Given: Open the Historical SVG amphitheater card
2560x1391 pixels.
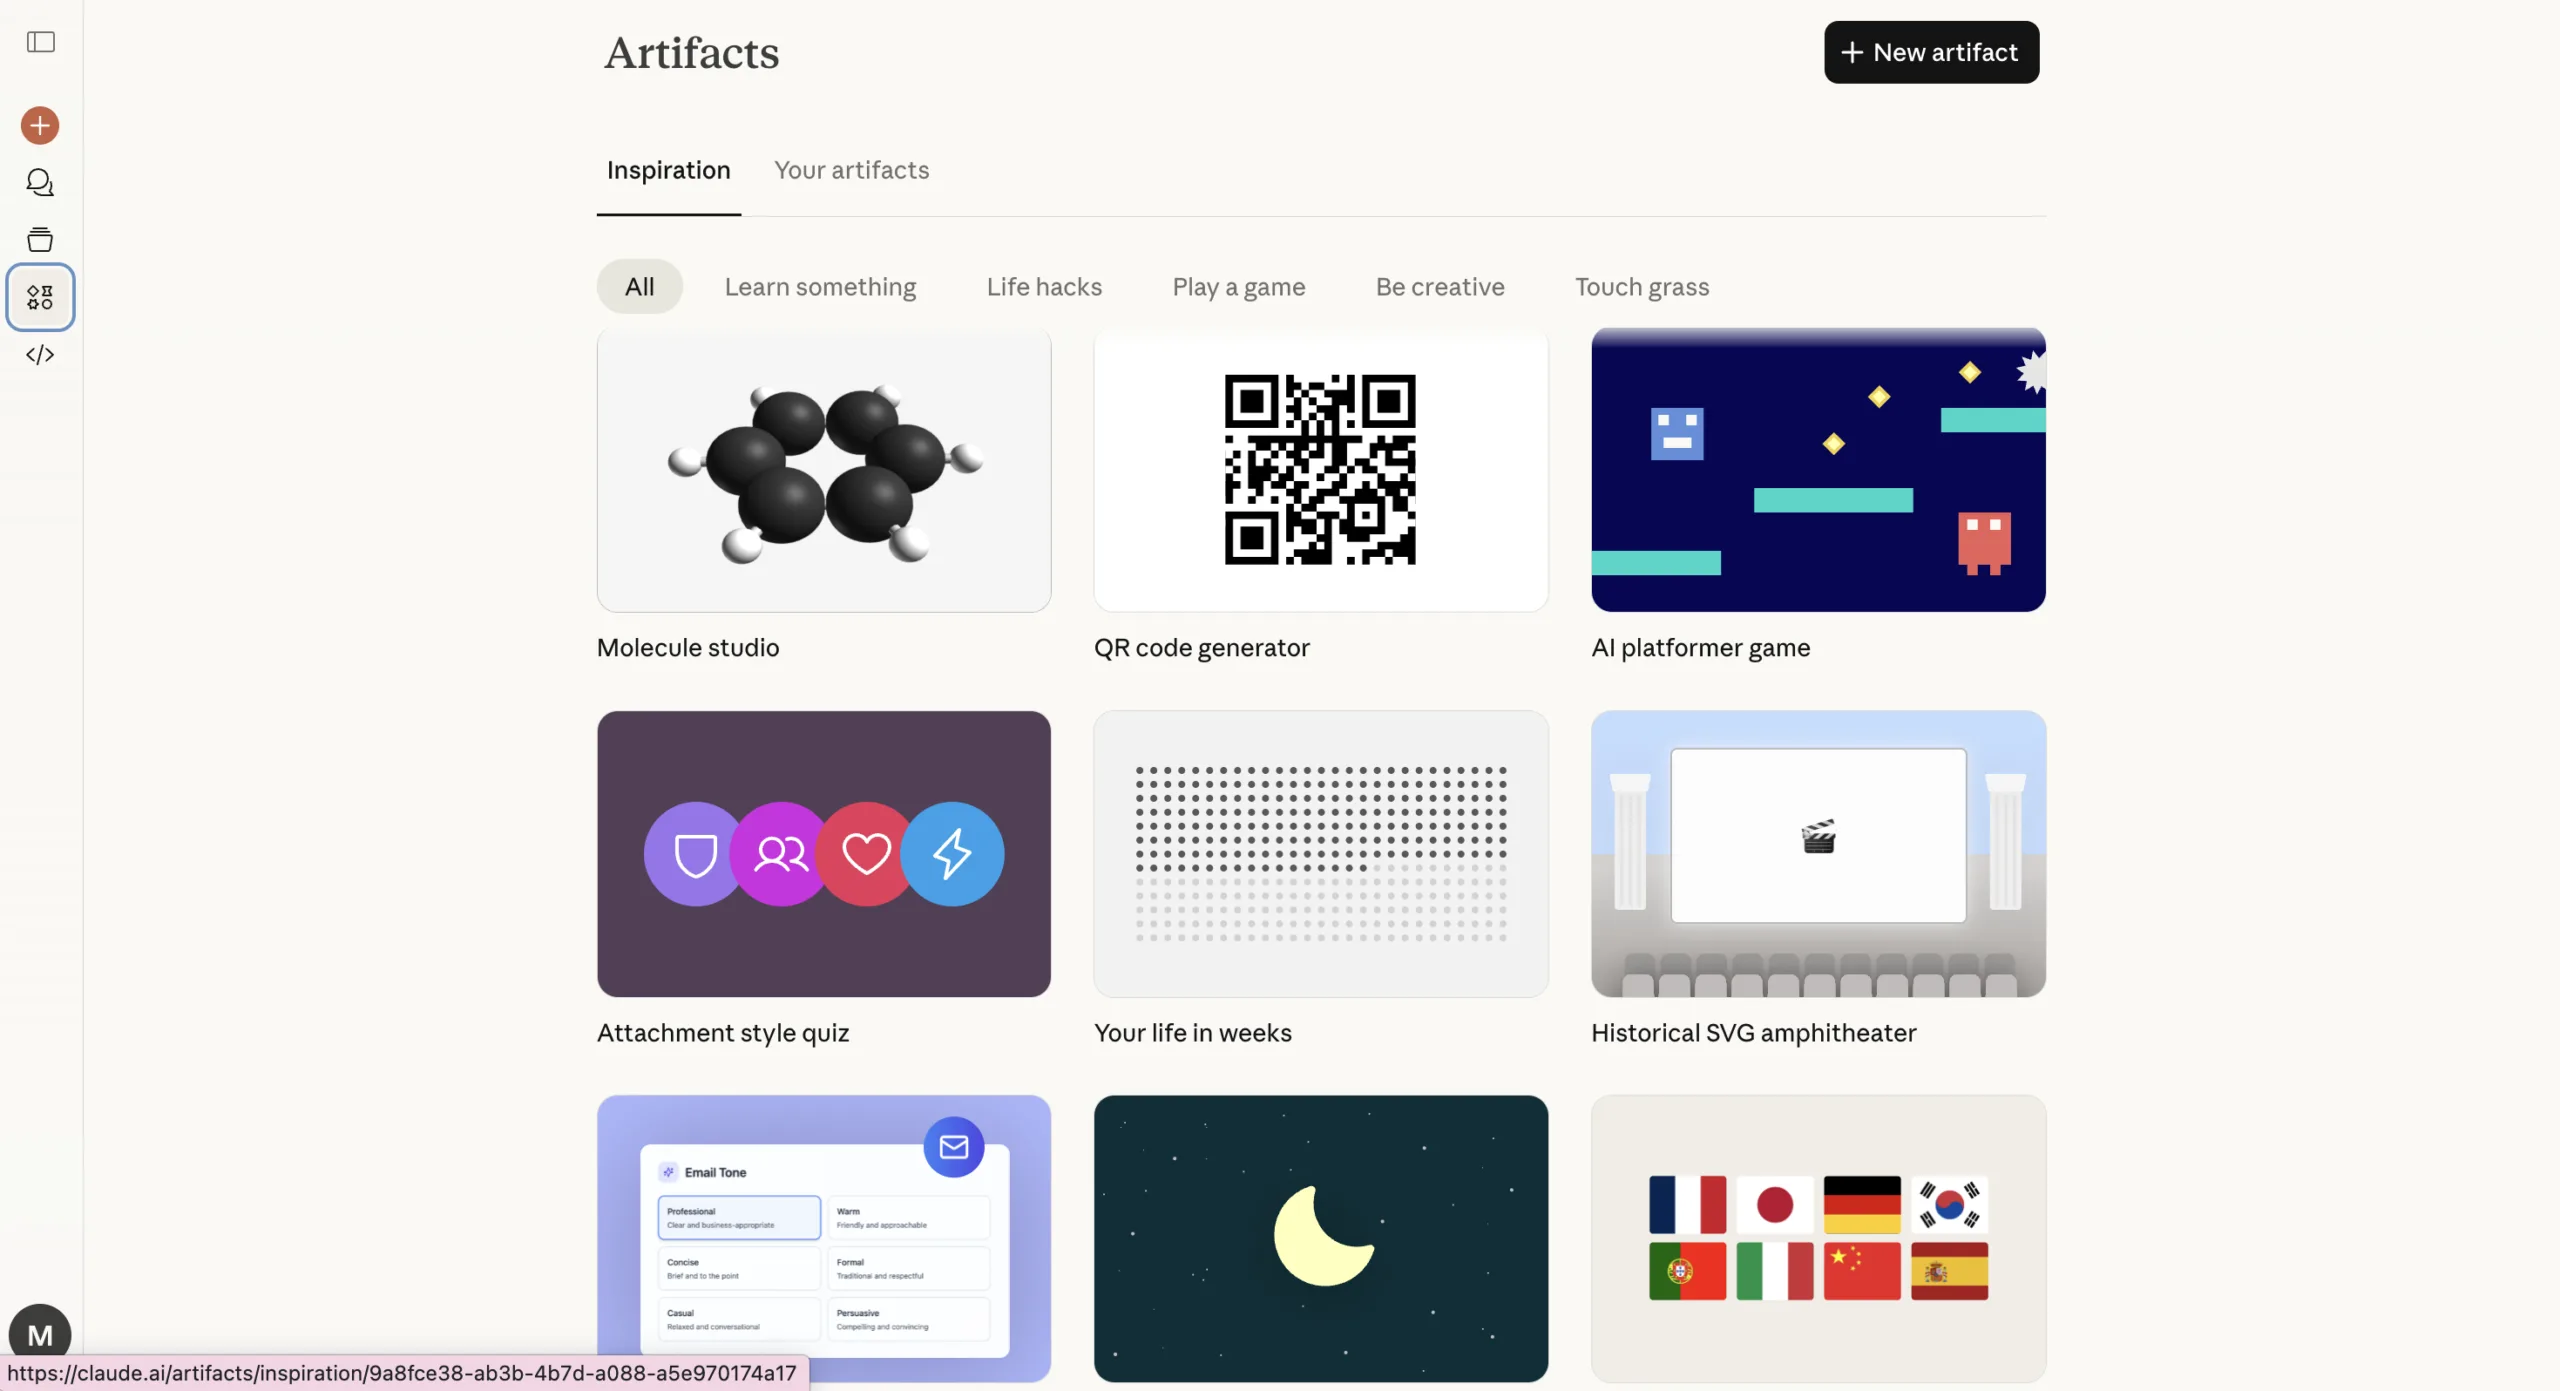Looking at the screenshot, I should (1817, 853).
